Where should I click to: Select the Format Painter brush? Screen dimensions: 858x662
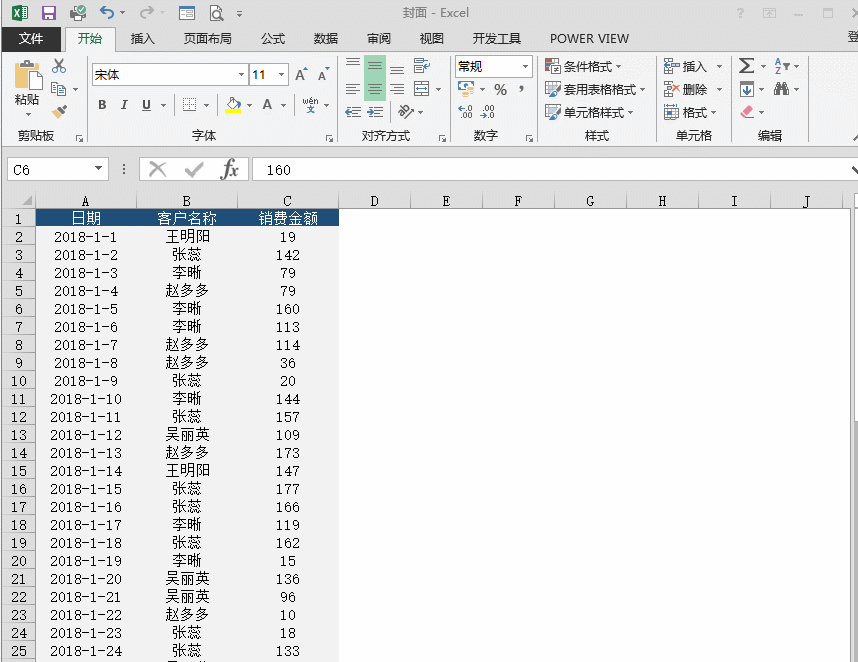click(x=59, y=112)
